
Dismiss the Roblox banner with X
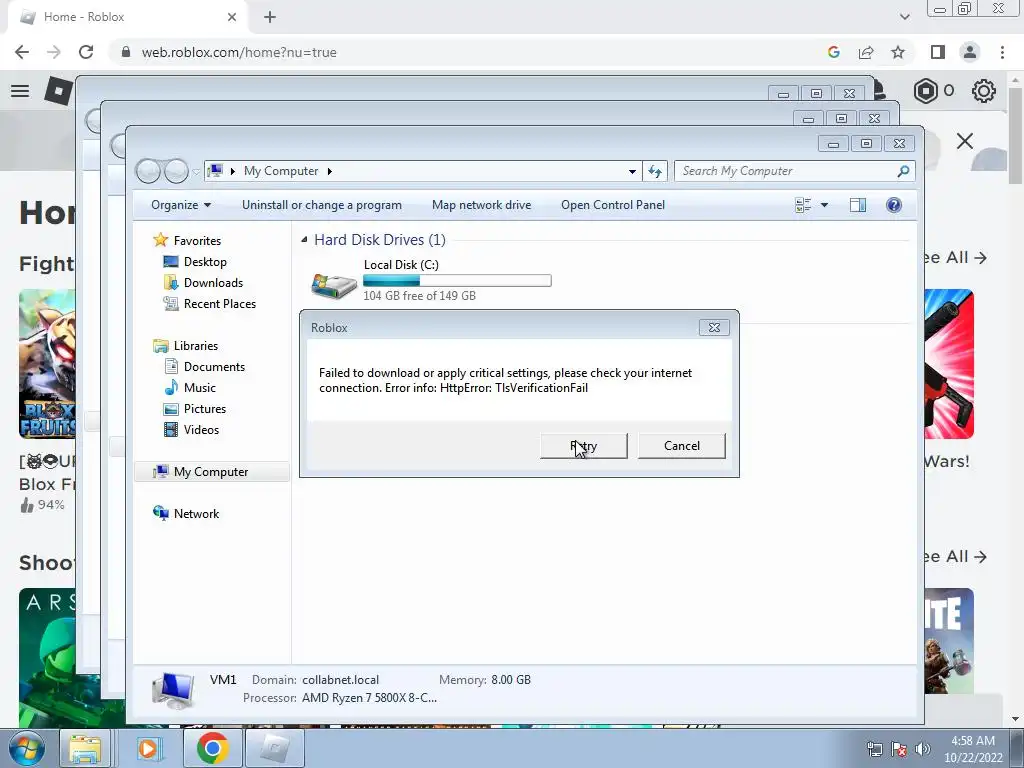(x=965, y=141)
